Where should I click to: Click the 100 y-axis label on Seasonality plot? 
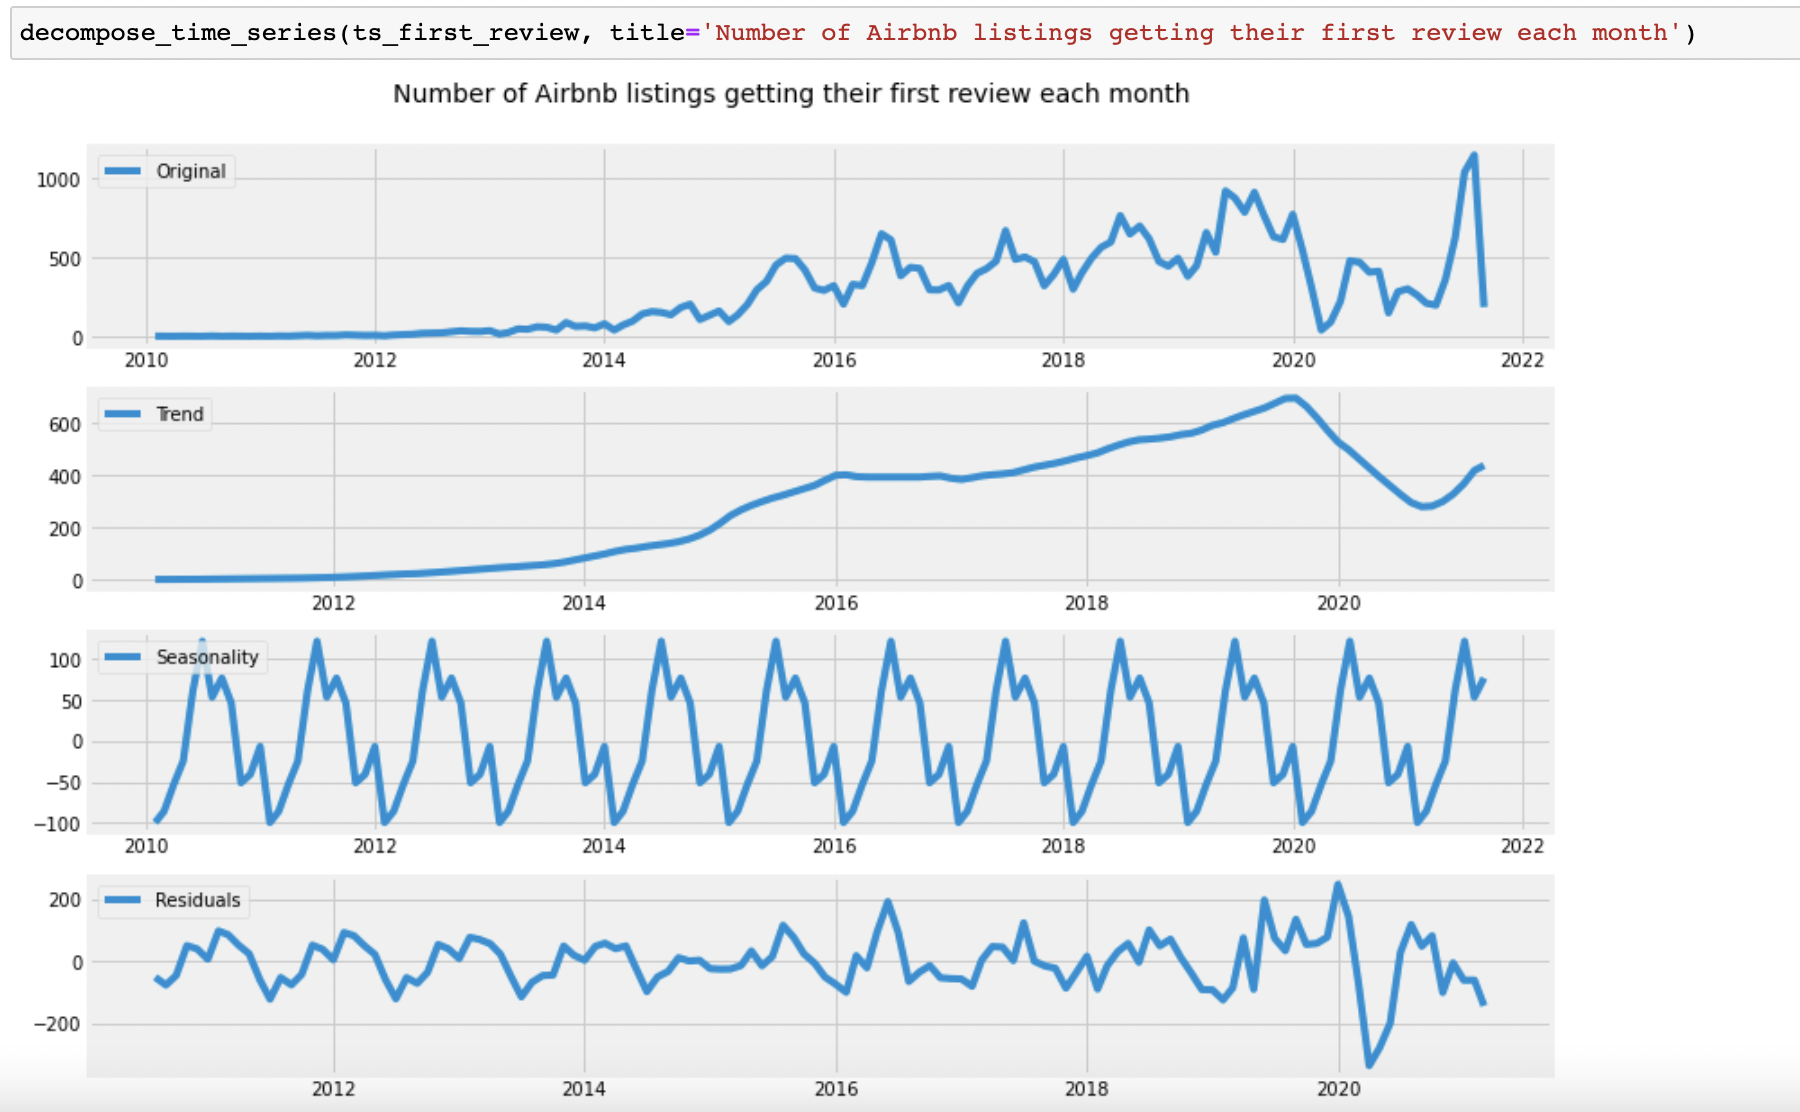64,660
